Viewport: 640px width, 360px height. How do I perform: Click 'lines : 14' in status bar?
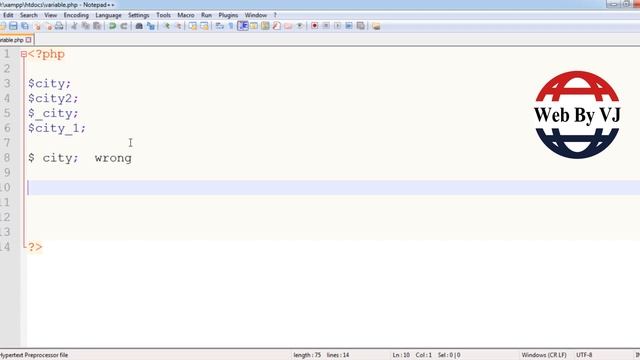(x=338, y=355)
